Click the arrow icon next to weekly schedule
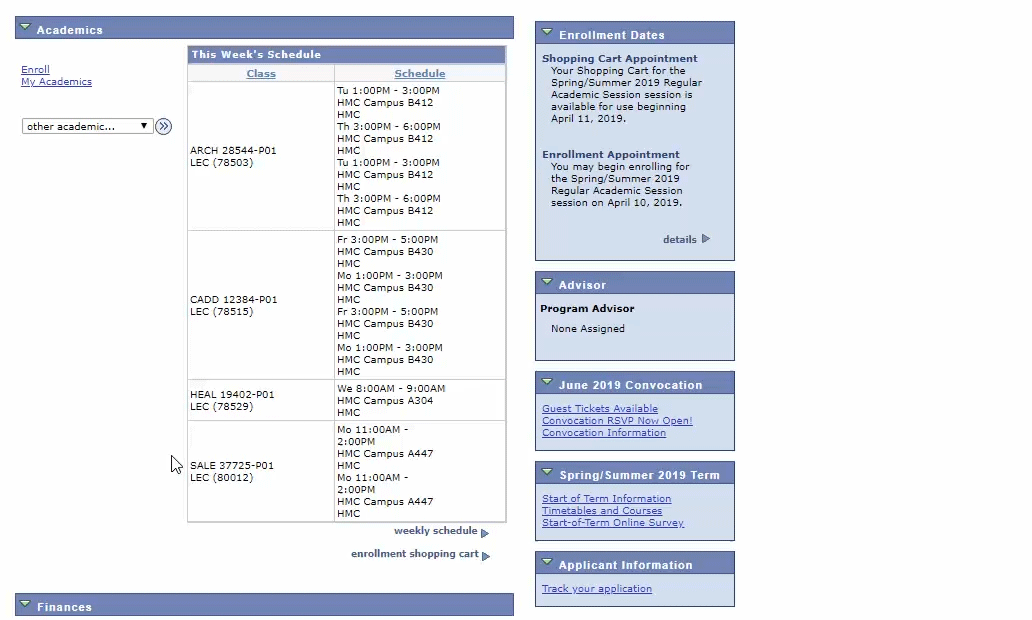Image resolution: width=1032 pixels, height=620 pixels. [485, 533]
